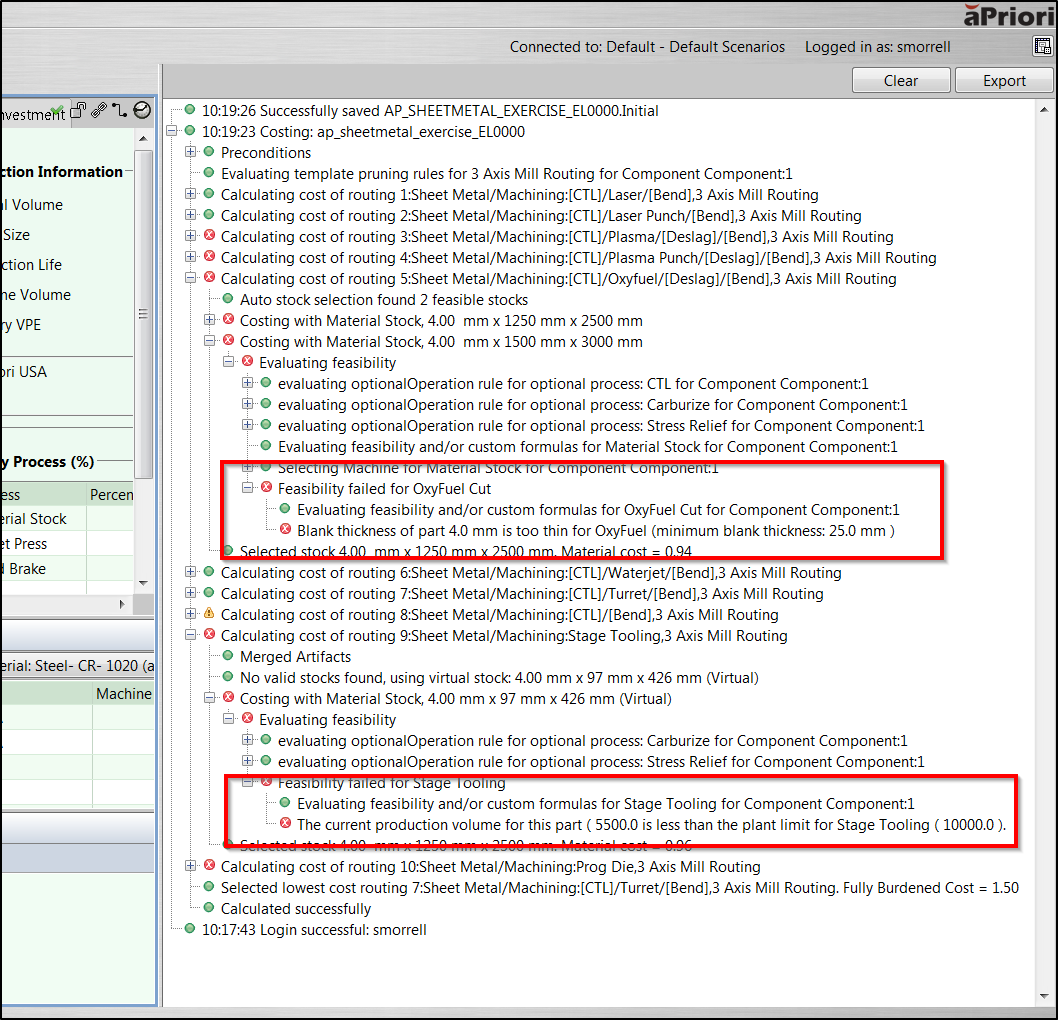The image size is (1058, 1020).
Task: Collapse Costing with Virtual material stock node
Action: (x=210, y=698)
